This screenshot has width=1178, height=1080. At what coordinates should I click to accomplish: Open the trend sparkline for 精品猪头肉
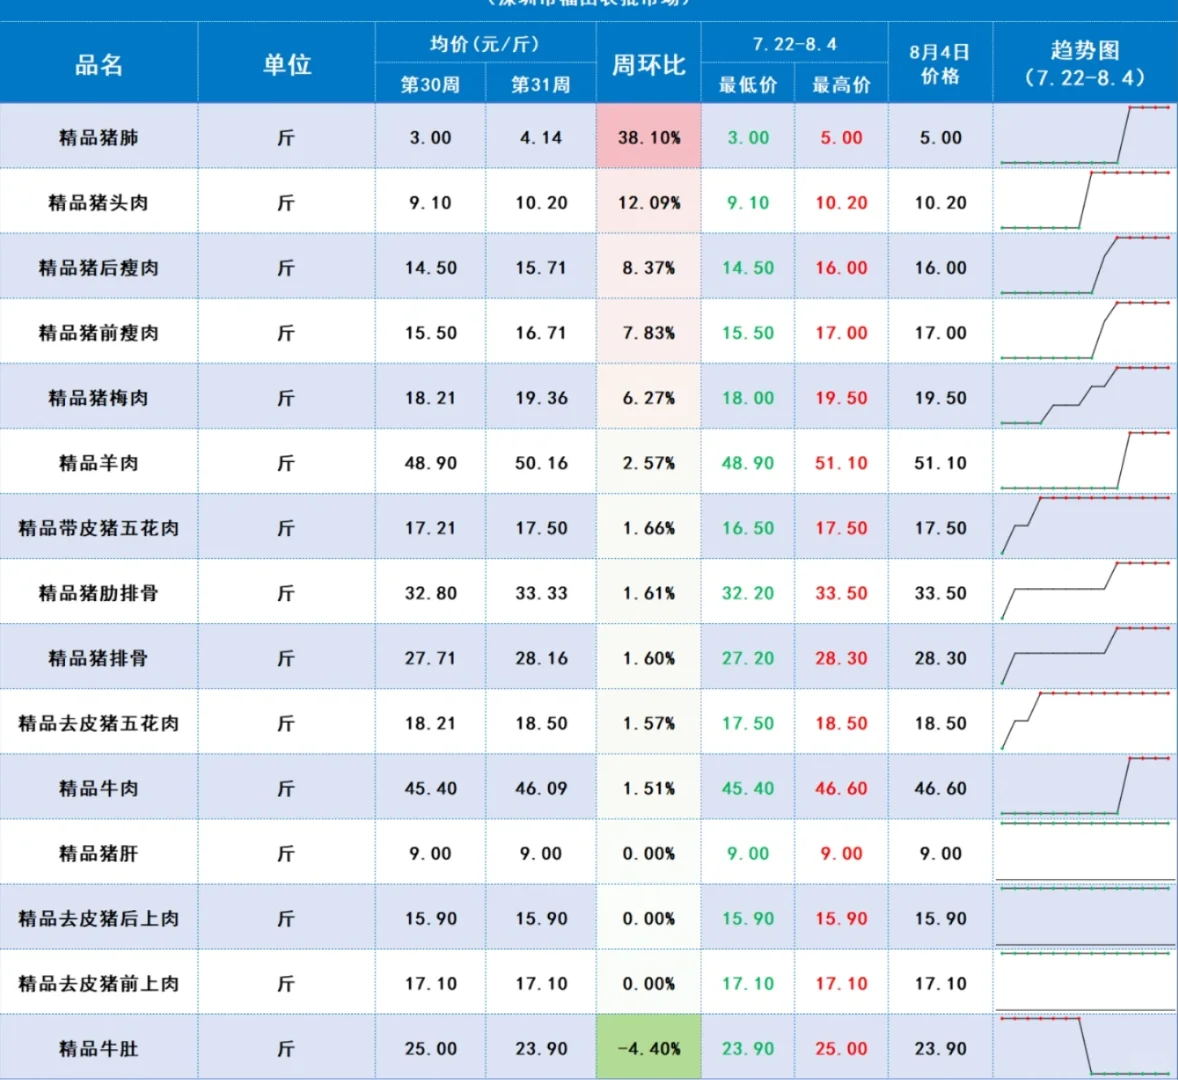coord(1085,201)
